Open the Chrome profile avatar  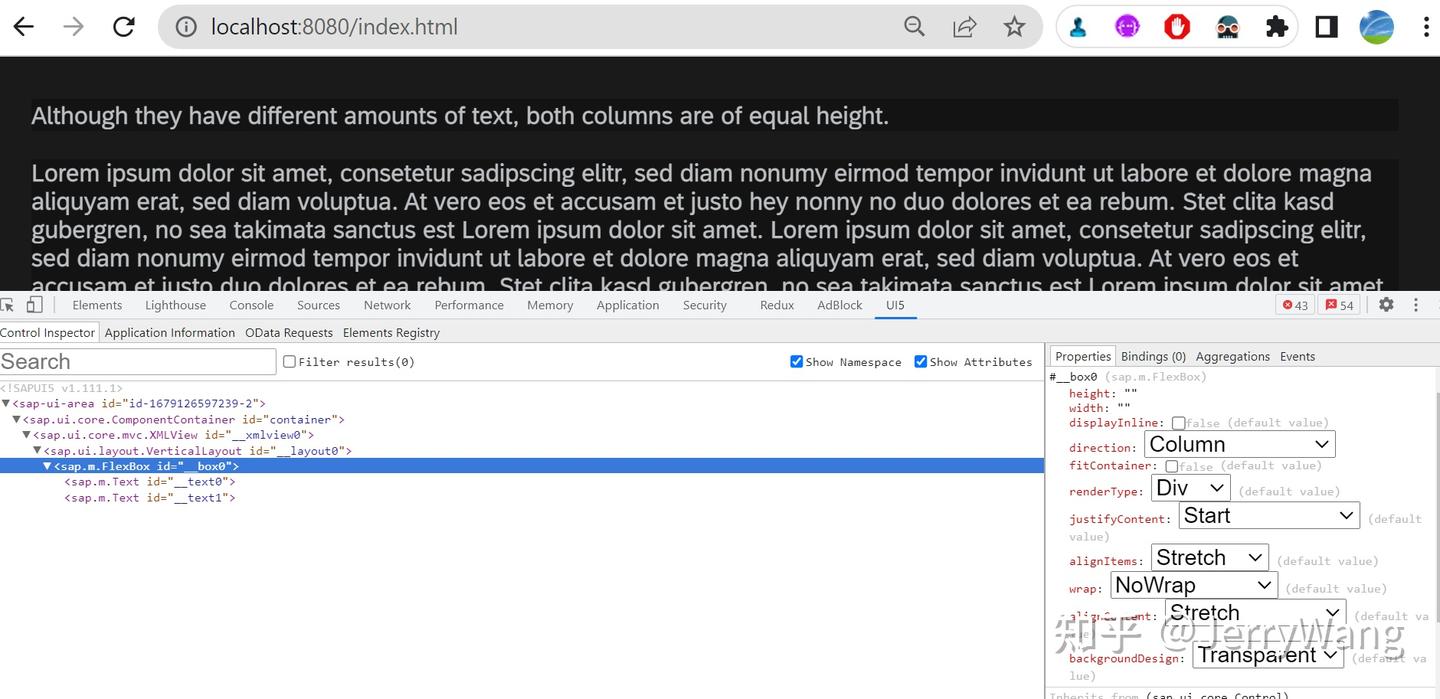[1377, 27]
